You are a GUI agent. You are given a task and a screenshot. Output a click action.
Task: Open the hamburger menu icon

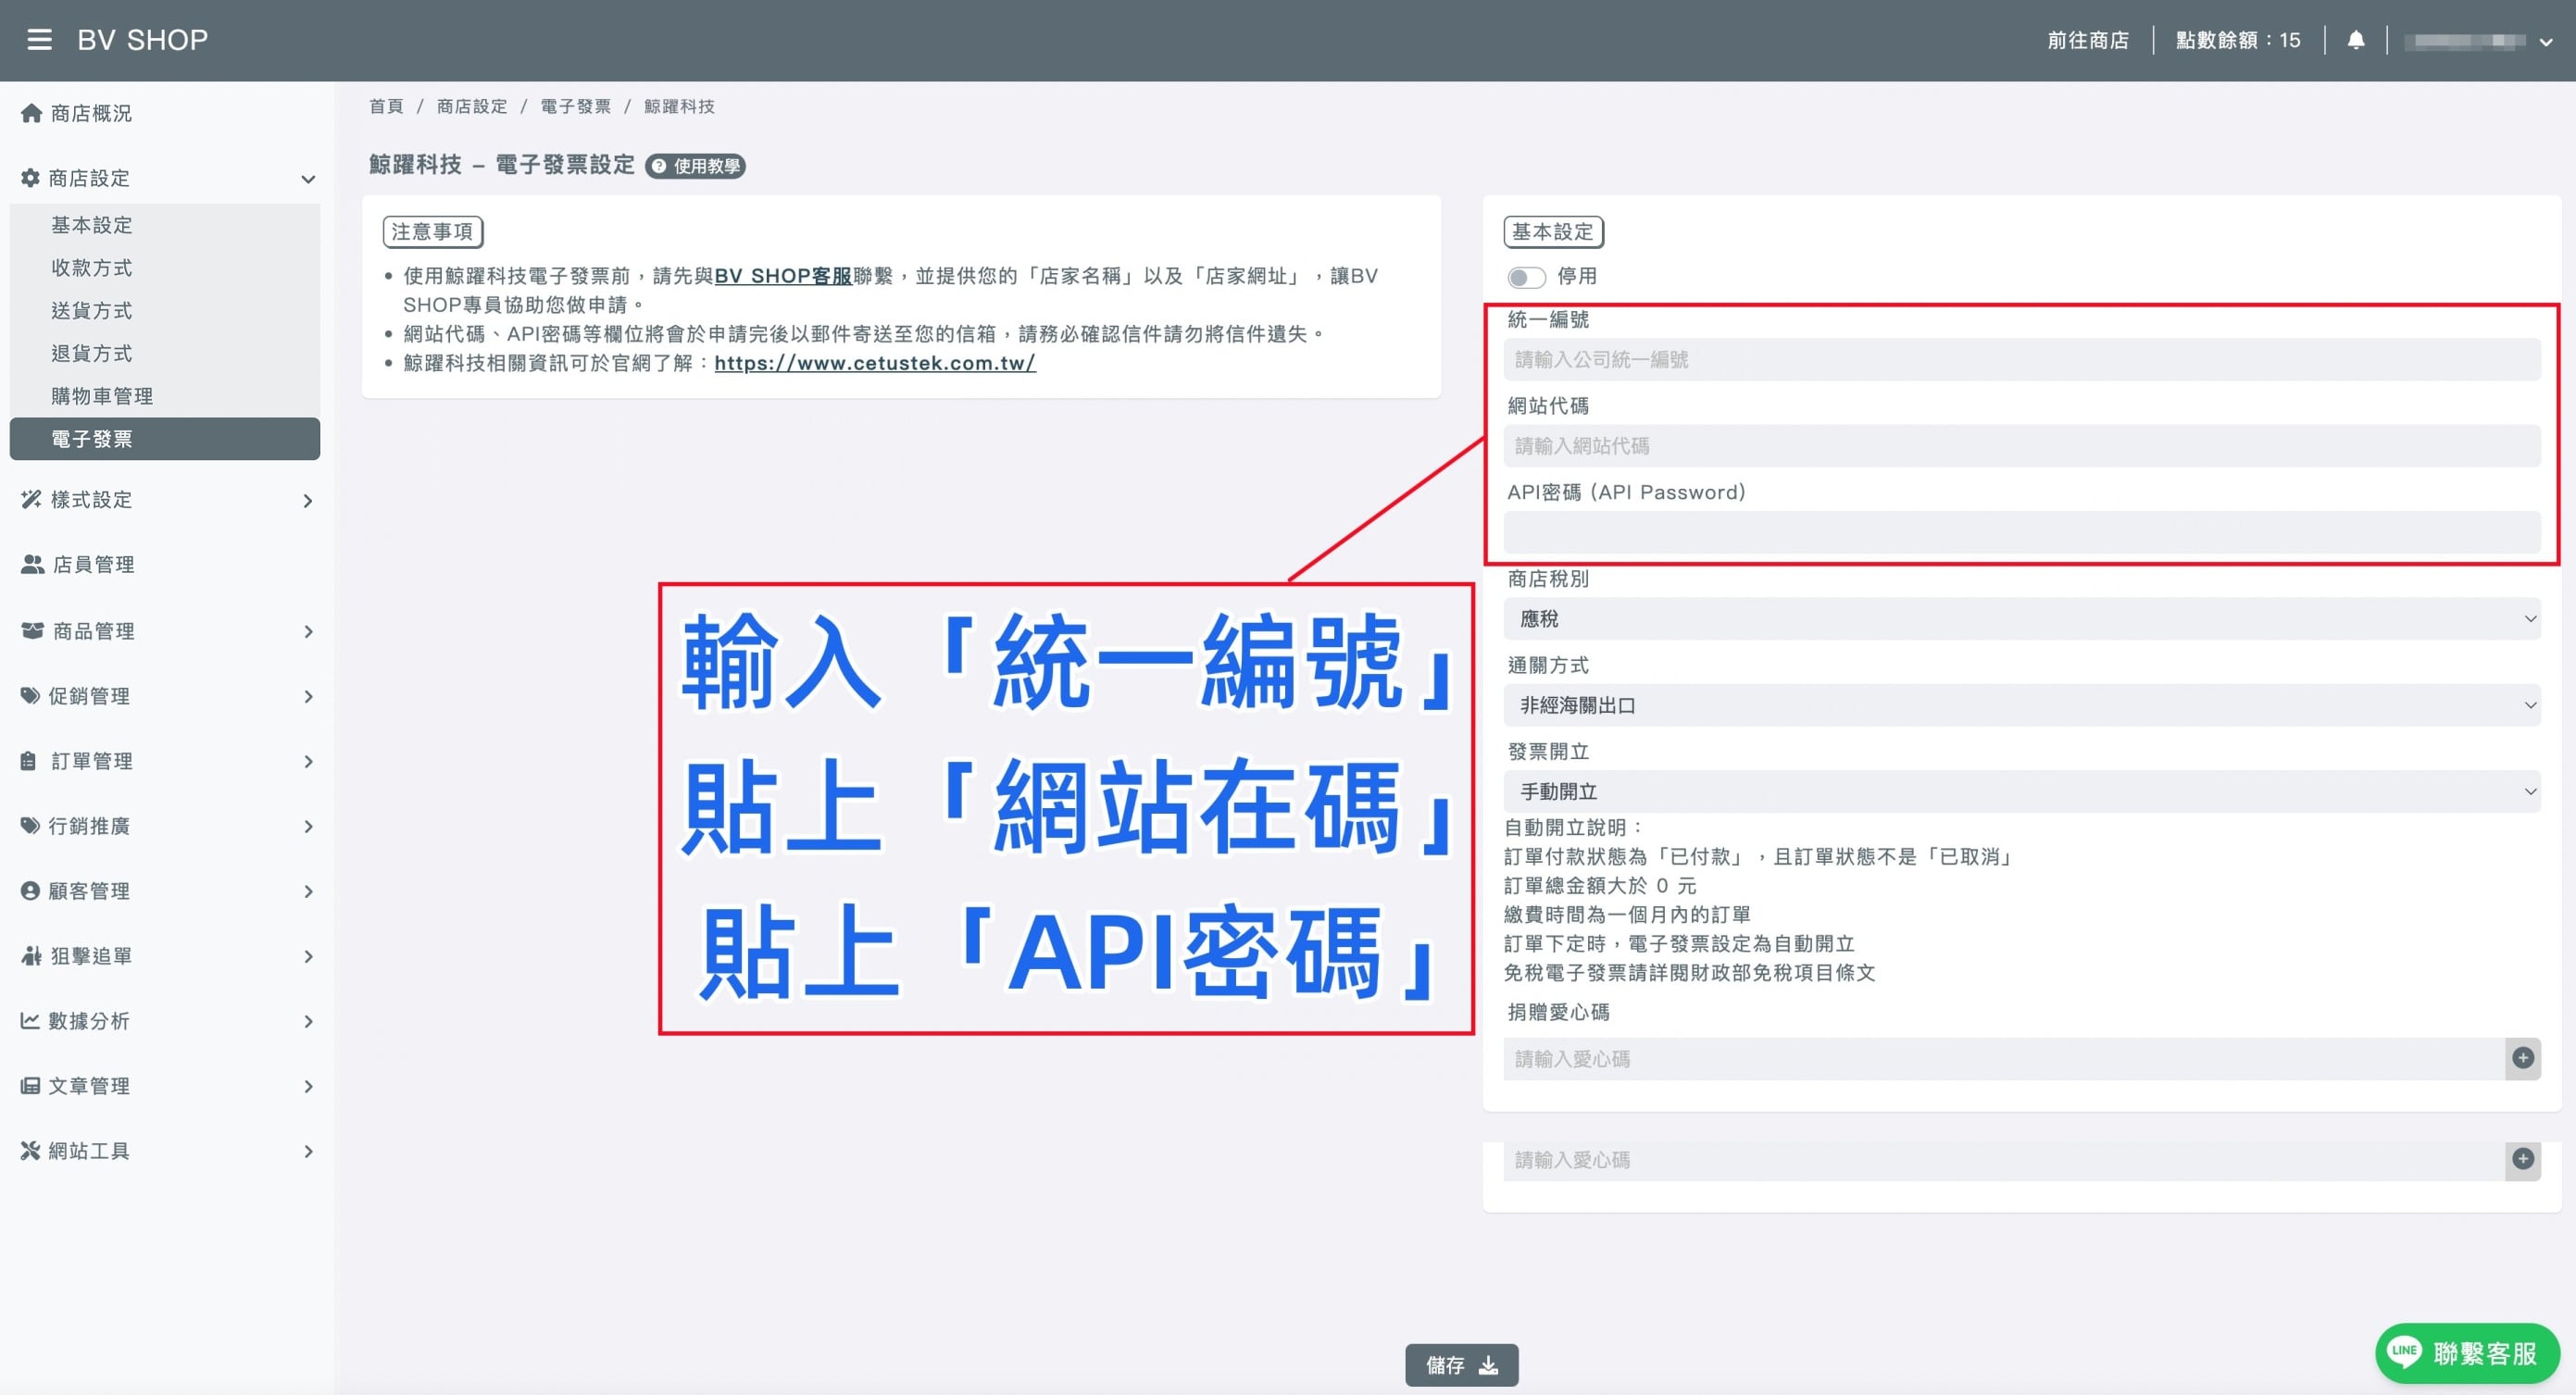[39, 40]
